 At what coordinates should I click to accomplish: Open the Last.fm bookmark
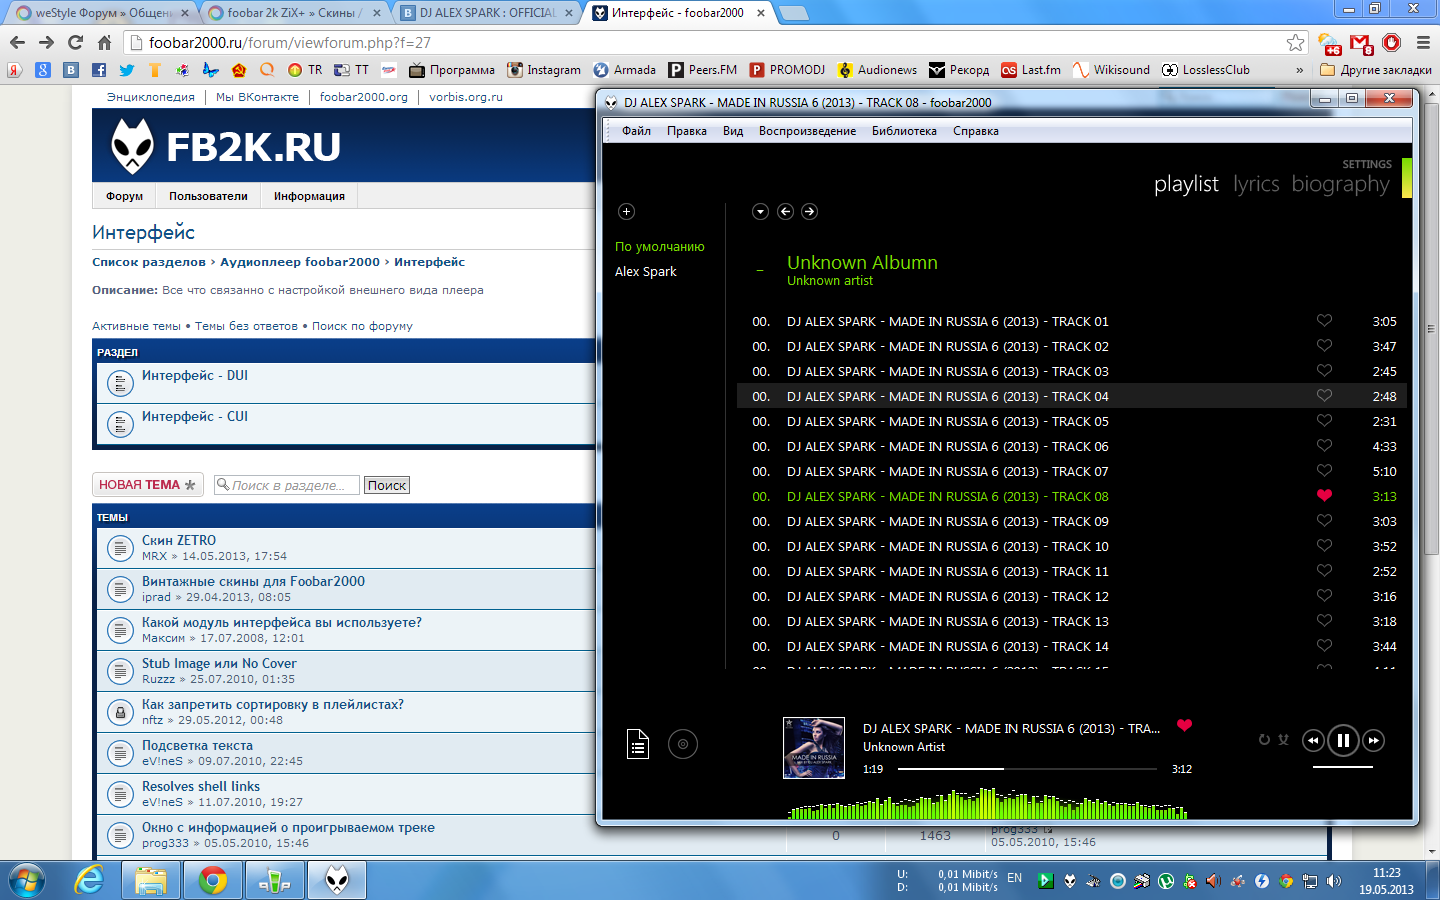pyautogui.click(x=1031, y=70)
